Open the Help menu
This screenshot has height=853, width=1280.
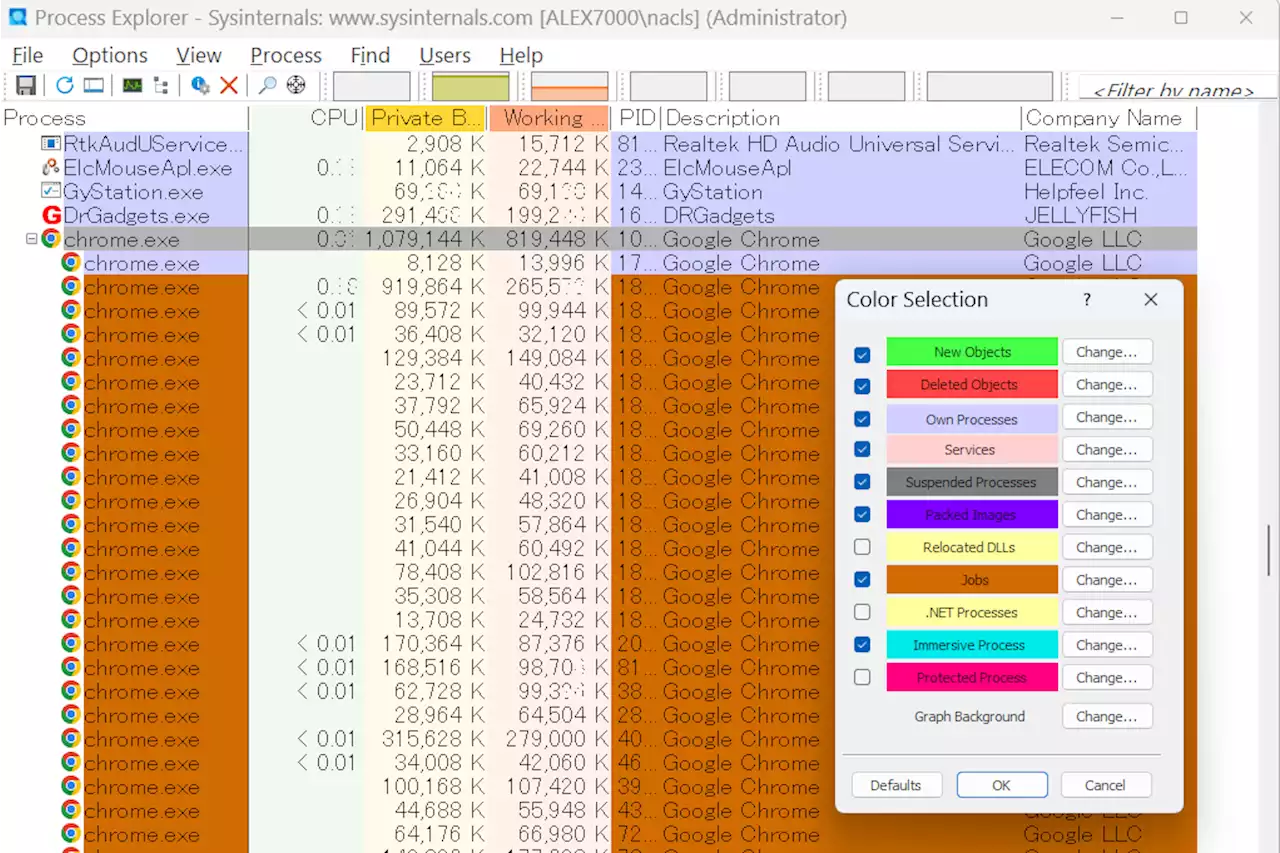[521, 55]
